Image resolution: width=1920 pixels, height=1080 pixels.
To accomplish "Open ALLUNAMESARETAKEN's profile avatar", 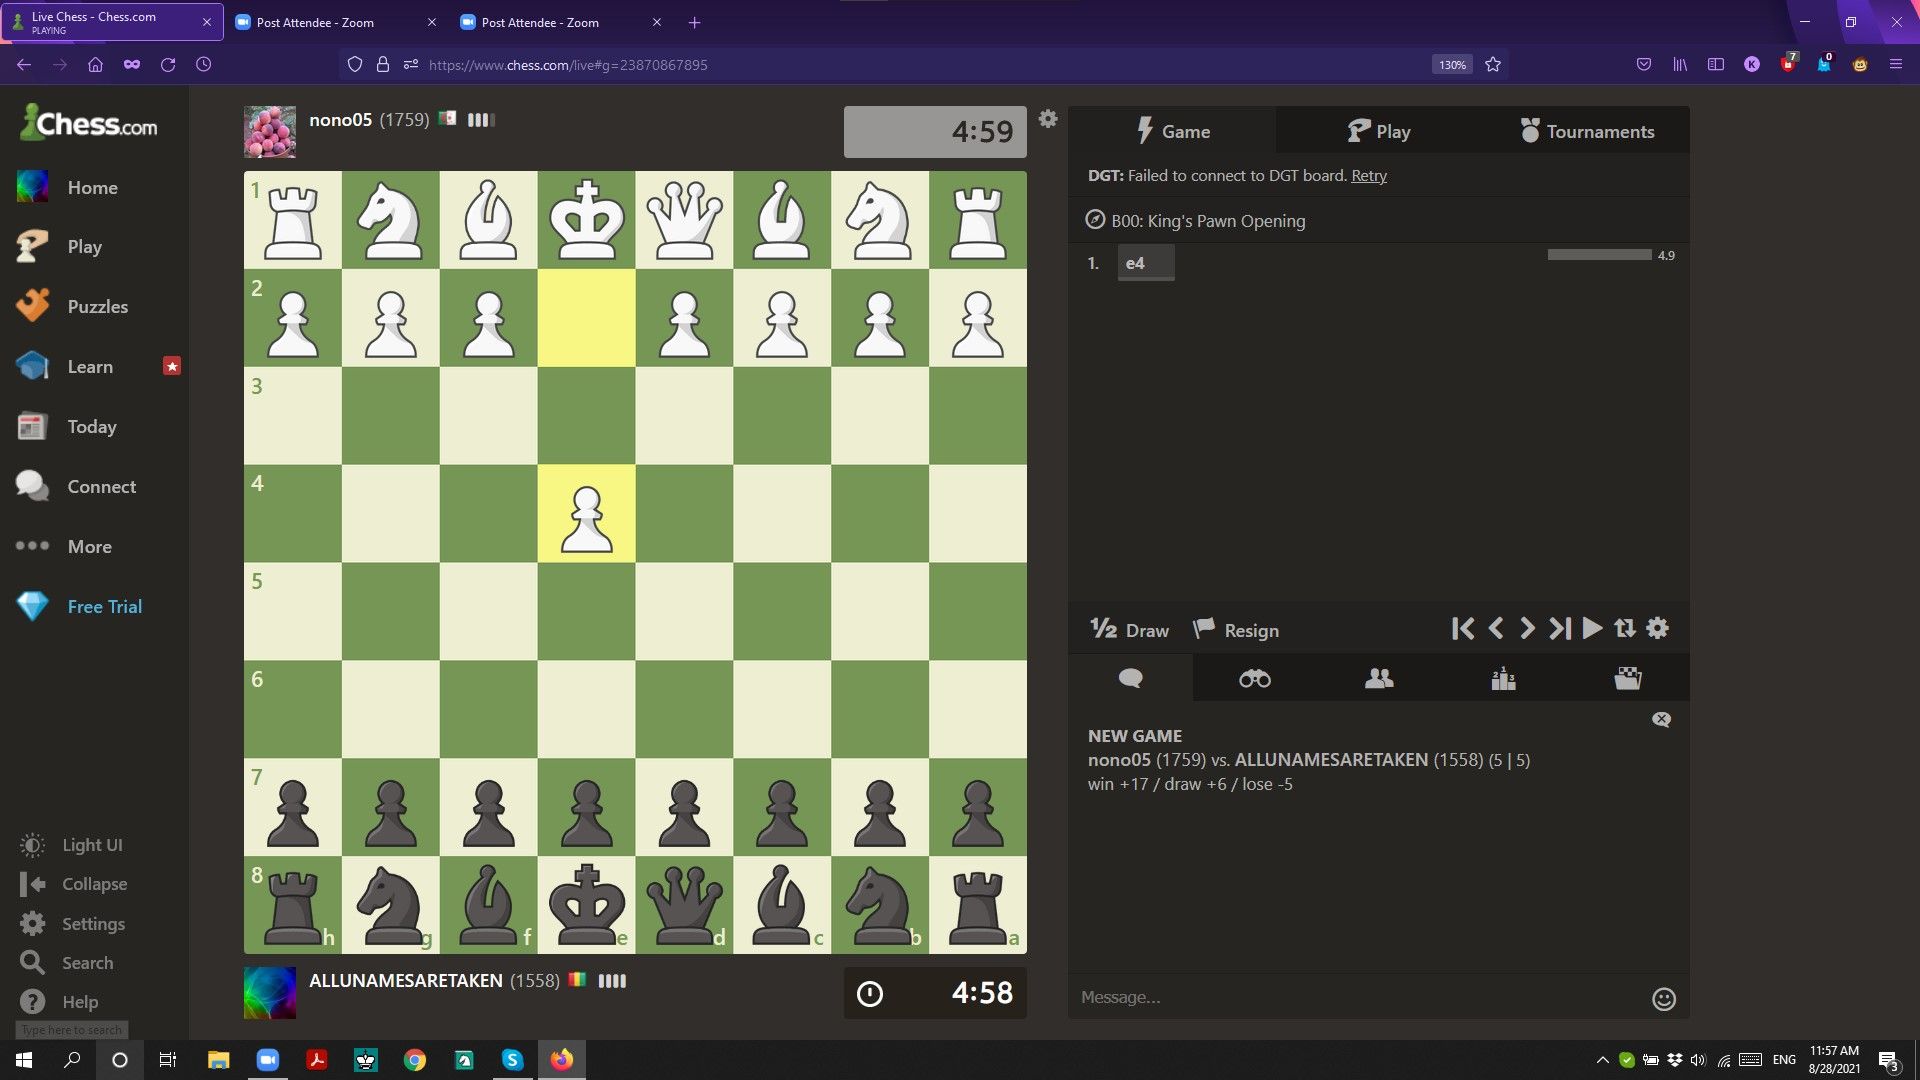I will [x=270, y=993].
